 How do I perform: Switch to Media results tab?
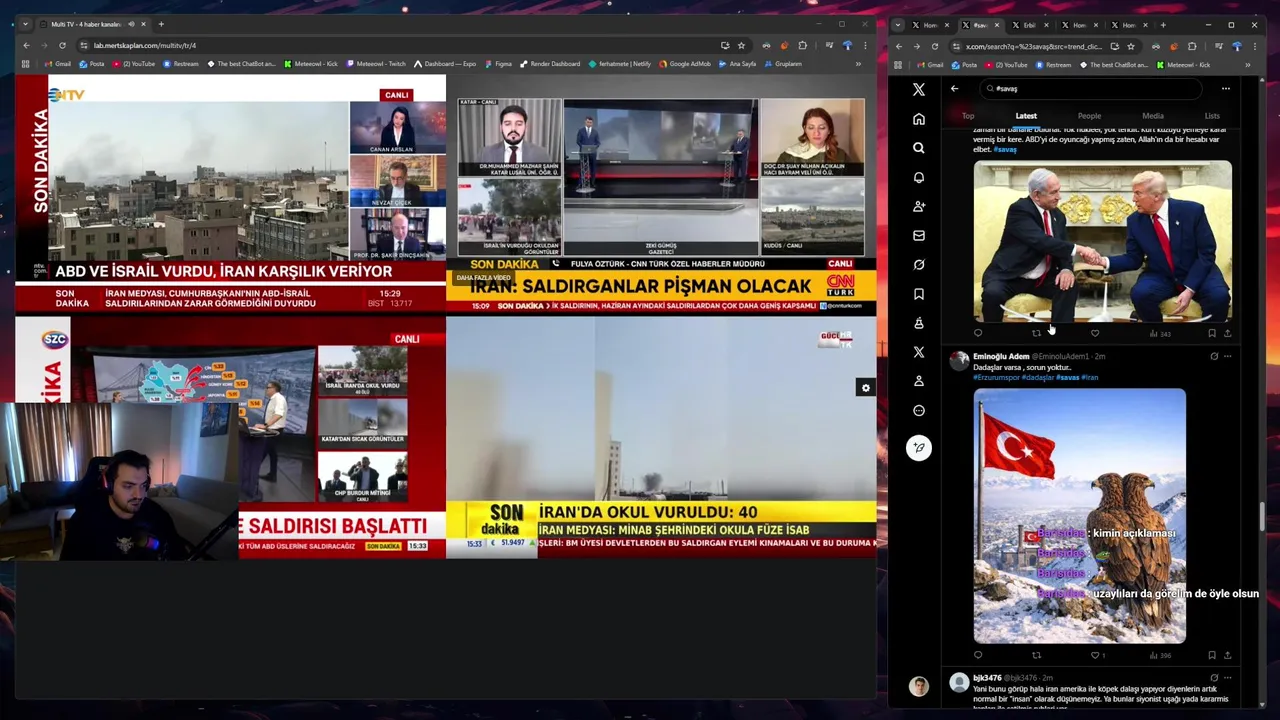coord(1152,116)
